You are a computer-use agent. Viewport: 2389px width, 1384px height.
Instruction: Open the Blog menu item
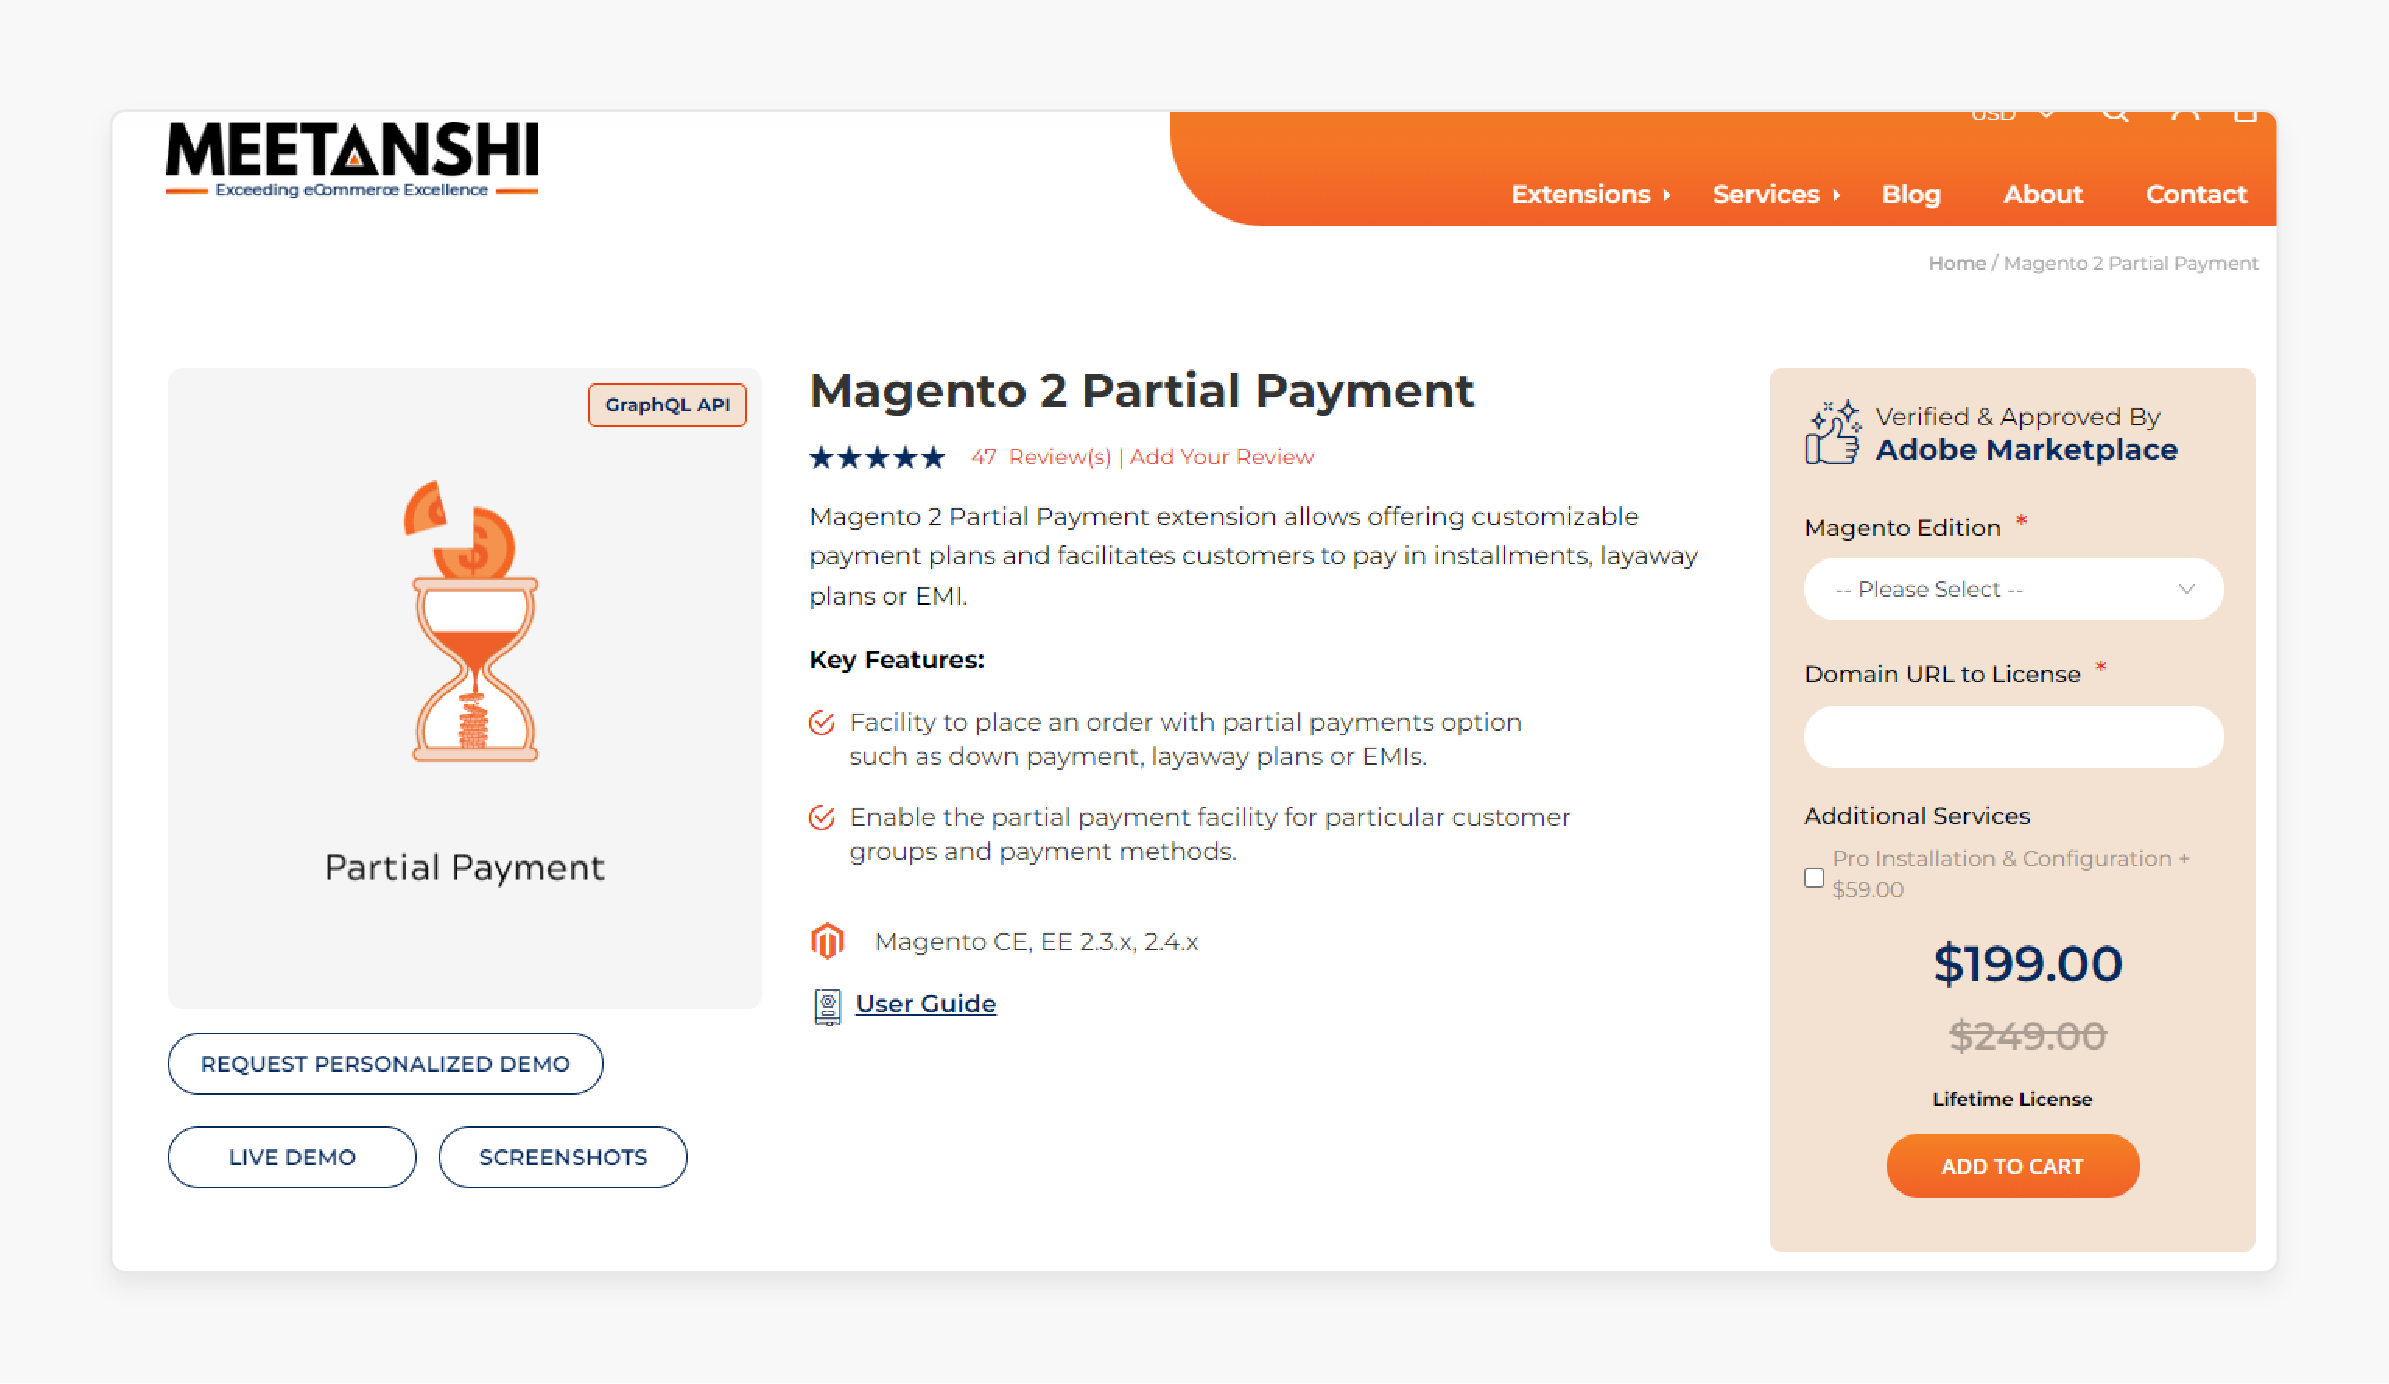pos(1911,194)
